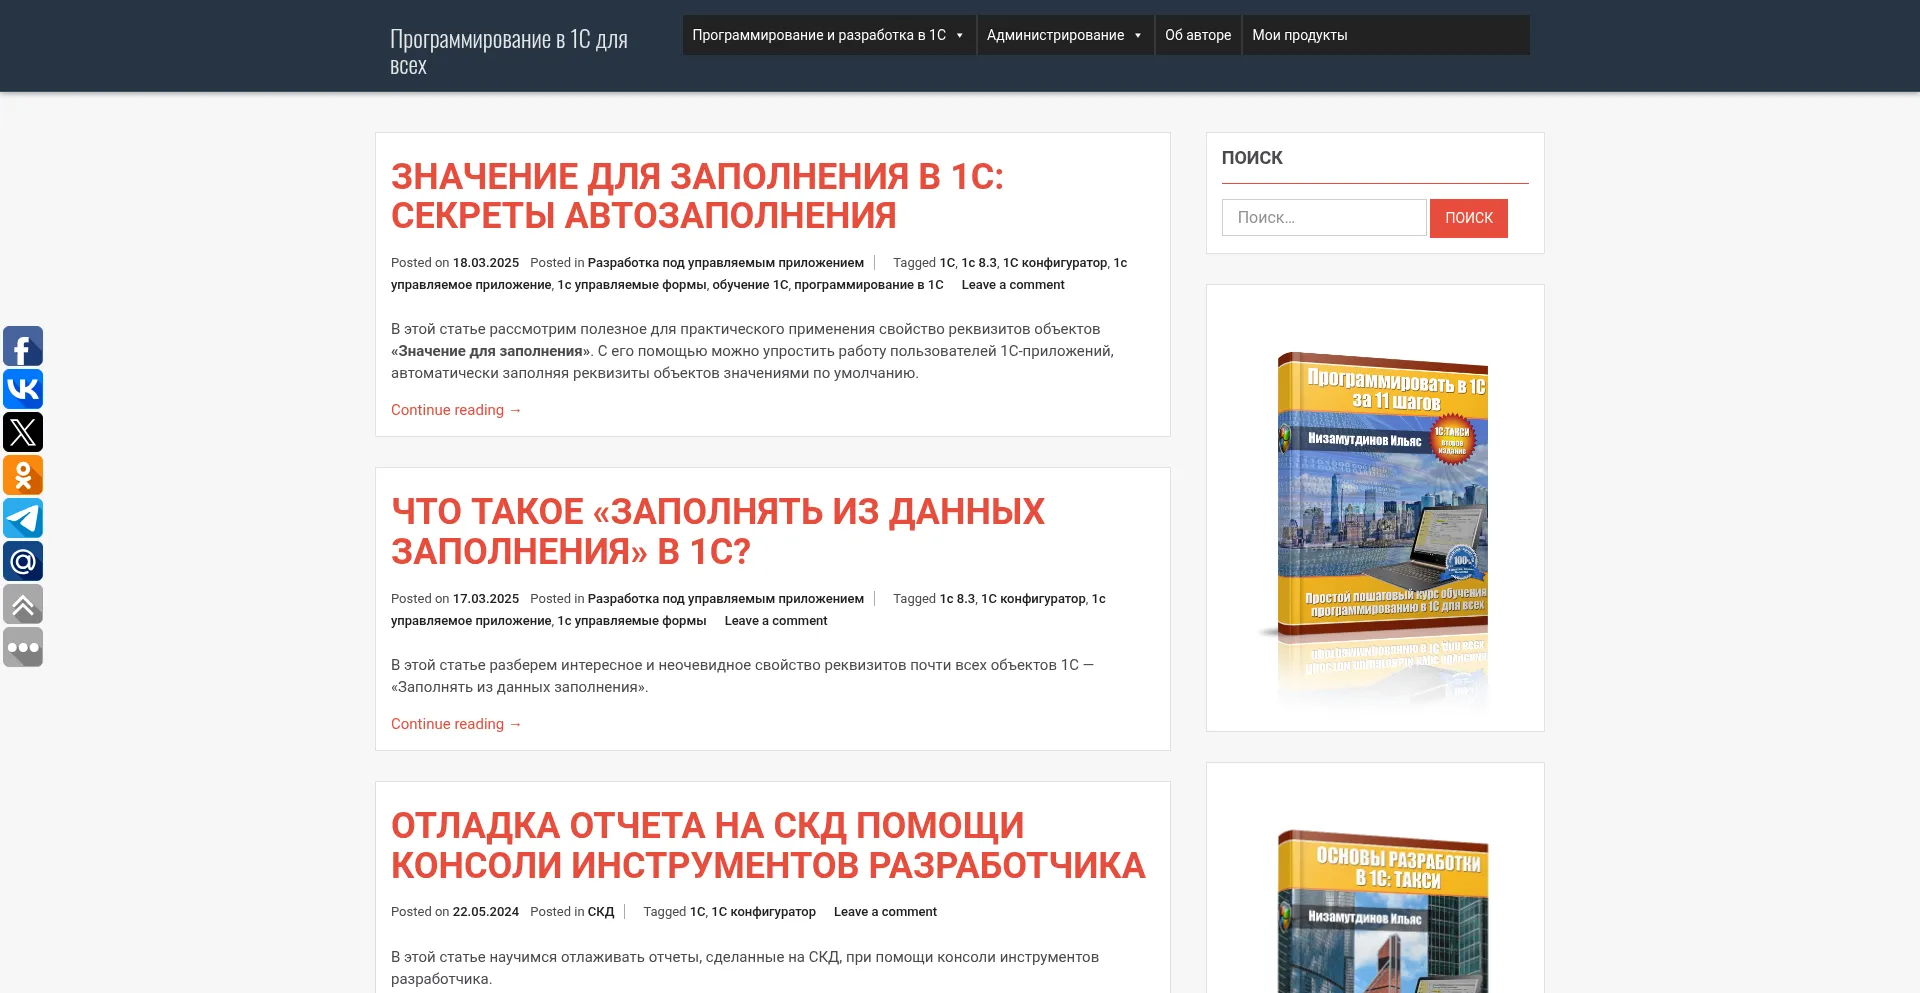Open more share options three-dots icon
1920x993 pixels.
pos(23,647)
